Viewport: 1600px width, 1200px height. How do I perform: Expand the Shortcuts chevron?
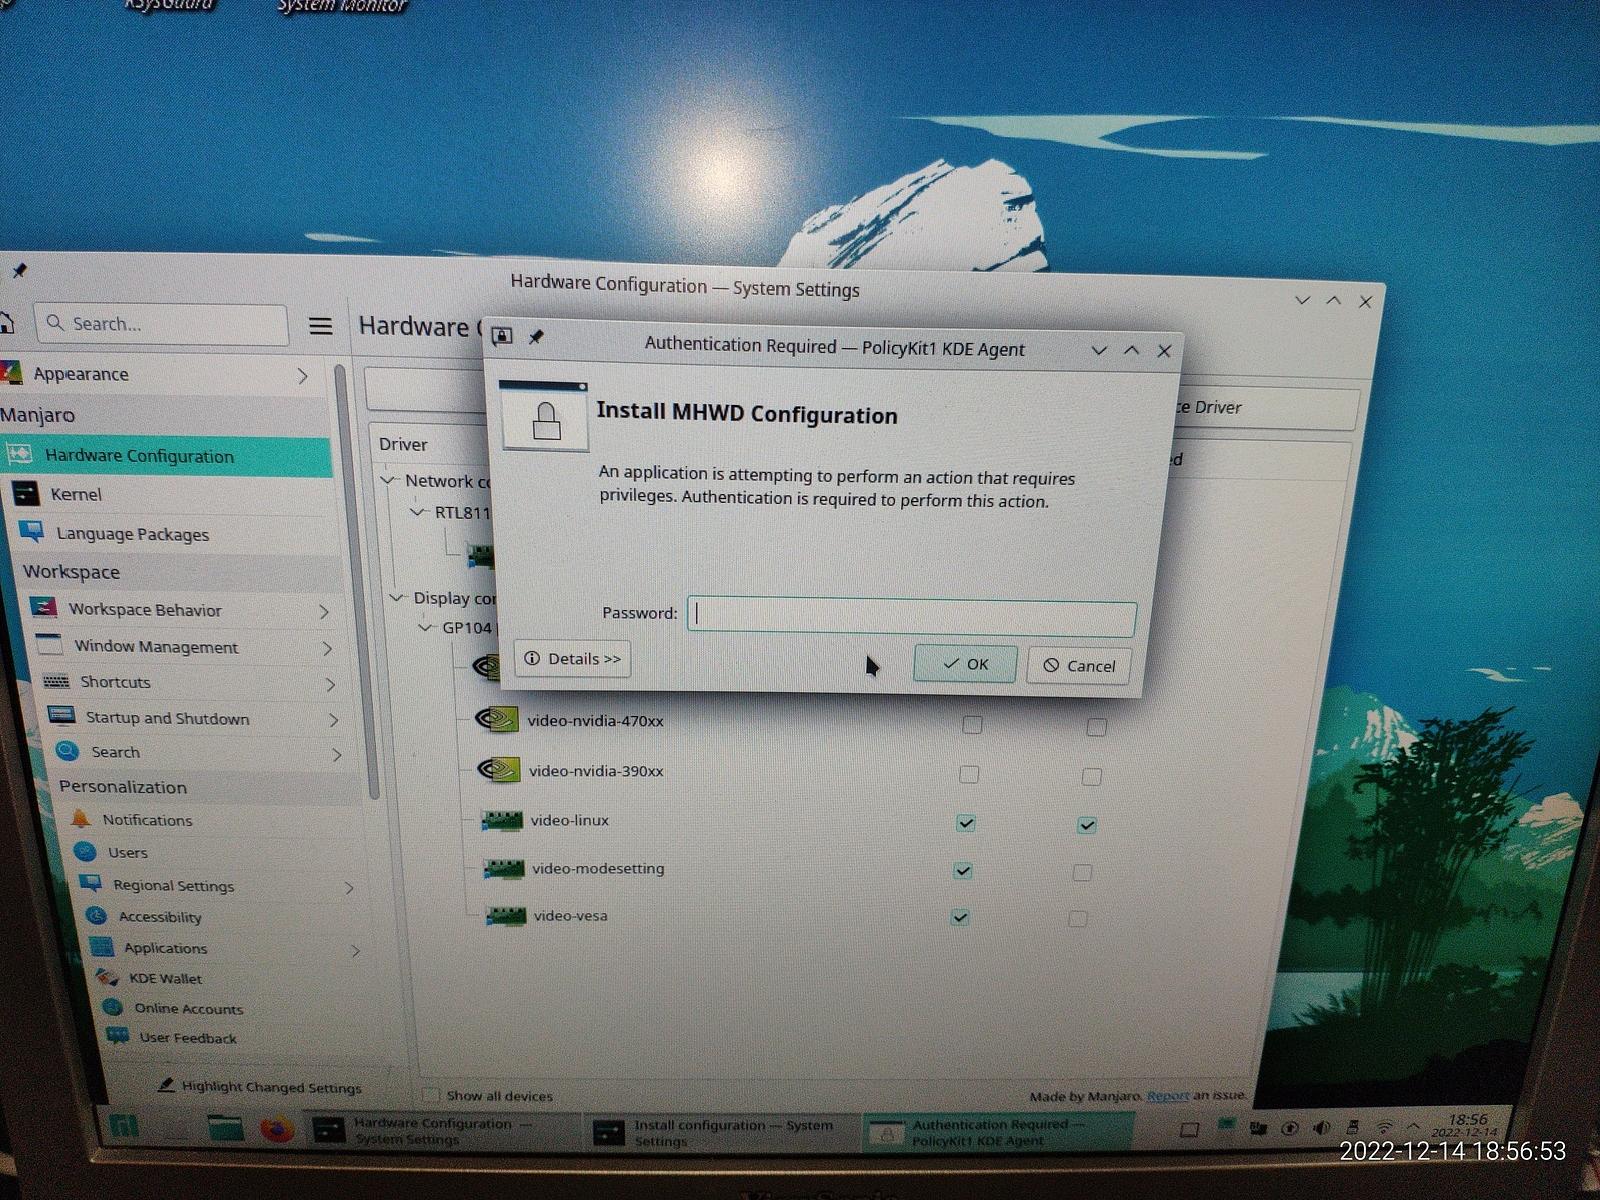pyautogui.click(x=331, y=684)
